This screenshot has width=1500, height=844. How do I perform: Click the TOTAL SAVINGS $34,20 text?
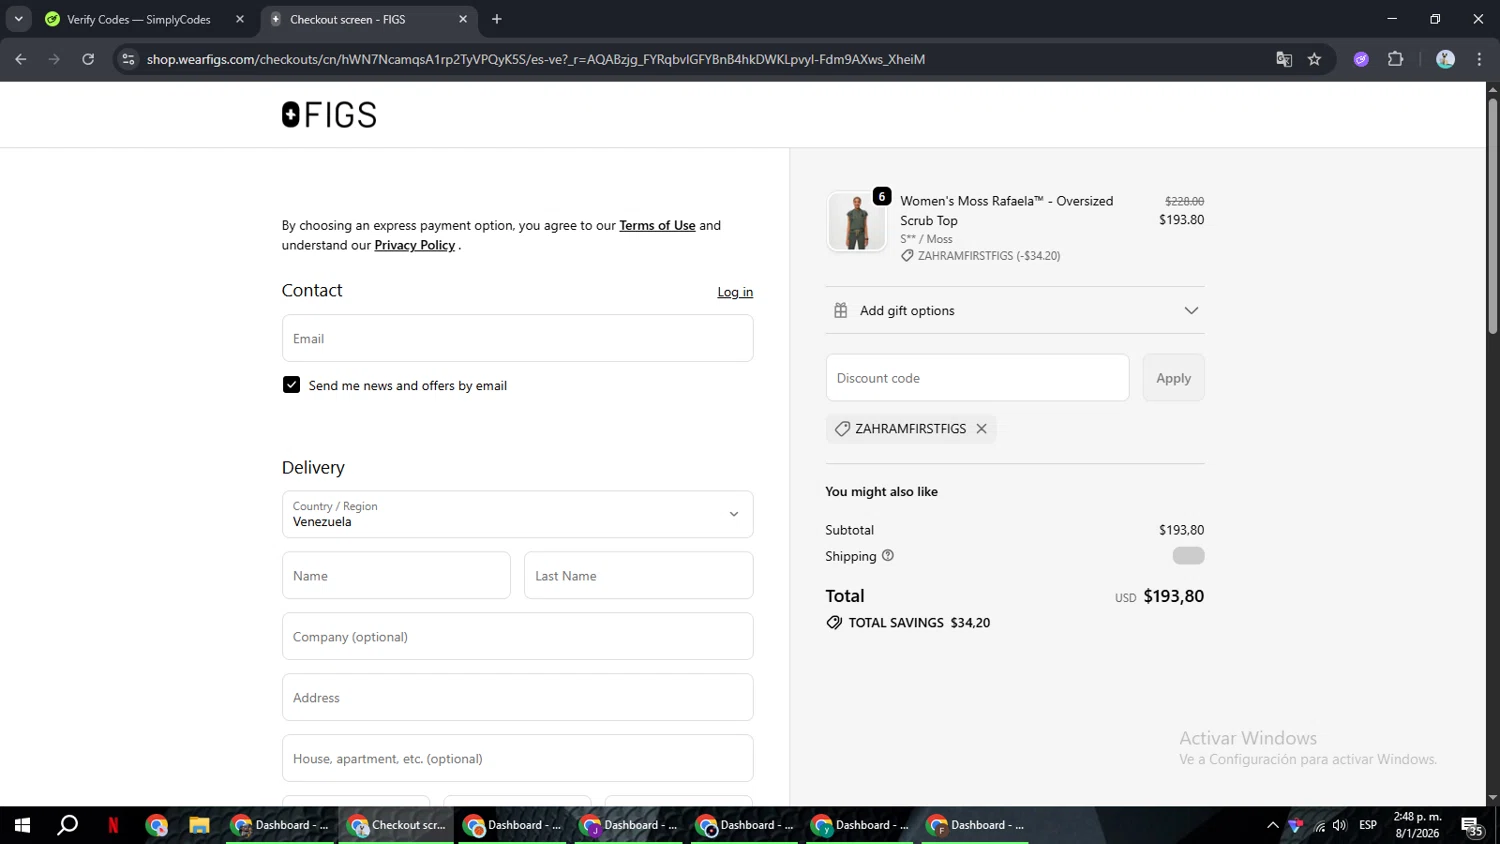[919, 623]
